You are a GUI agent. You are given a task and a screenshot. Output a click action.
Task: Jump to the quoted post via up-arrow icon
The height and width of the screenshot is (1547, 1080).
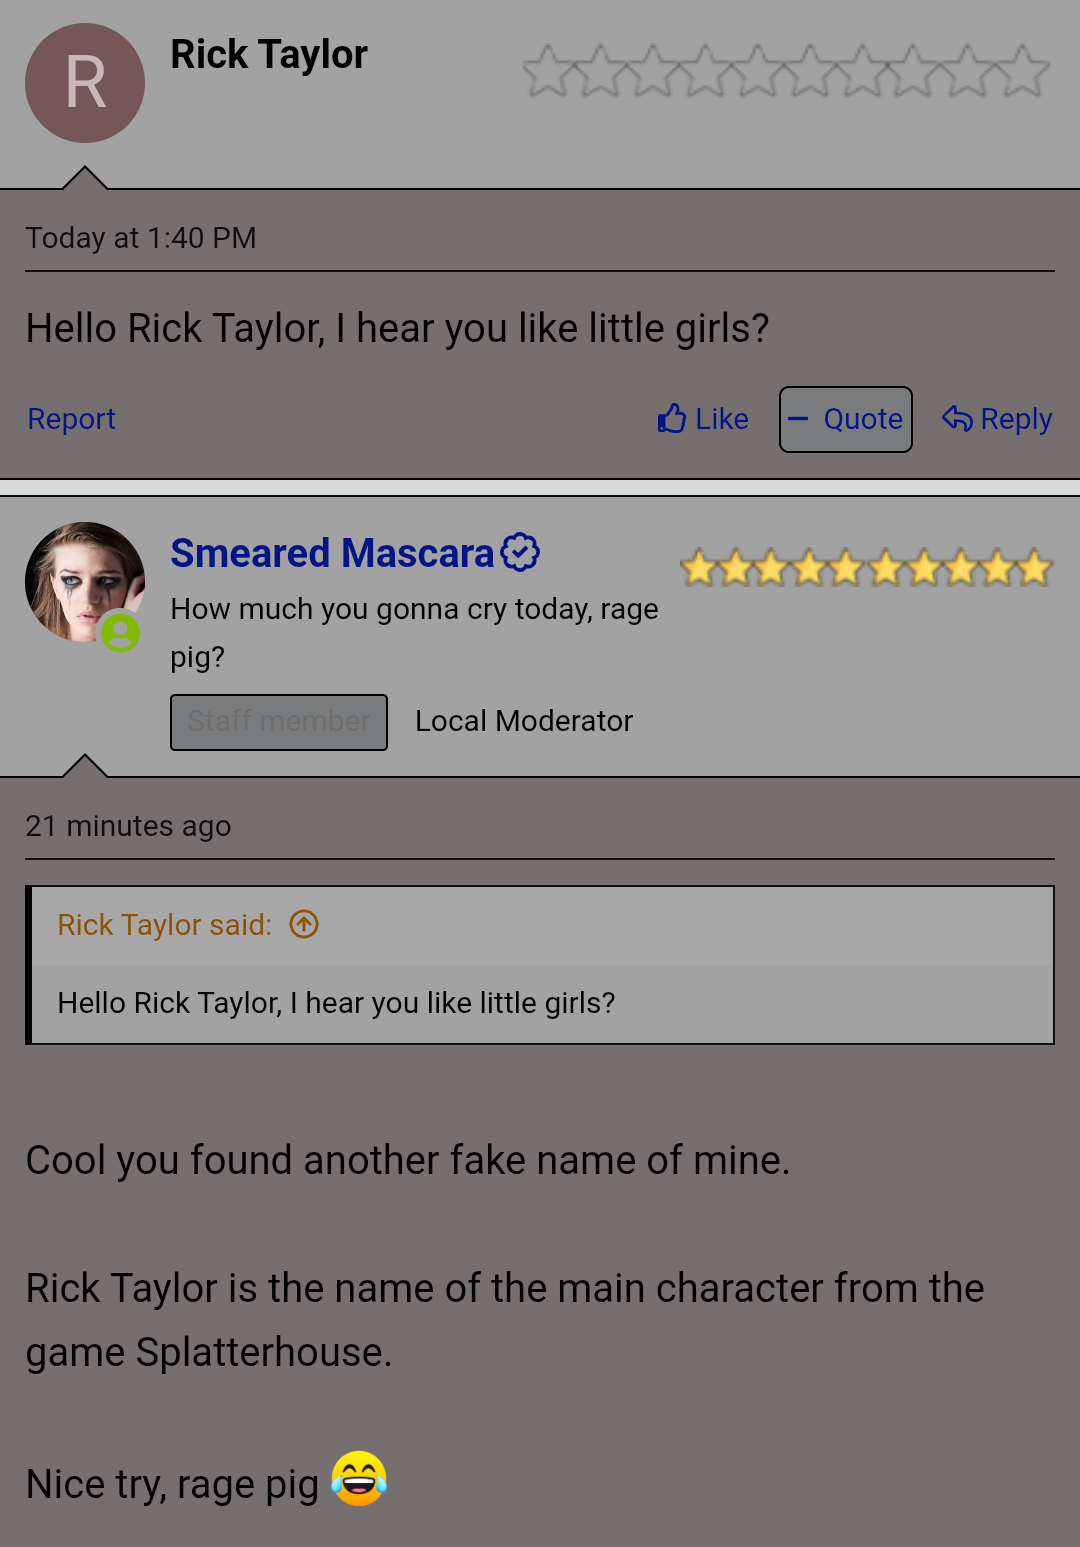click(304, 924)
